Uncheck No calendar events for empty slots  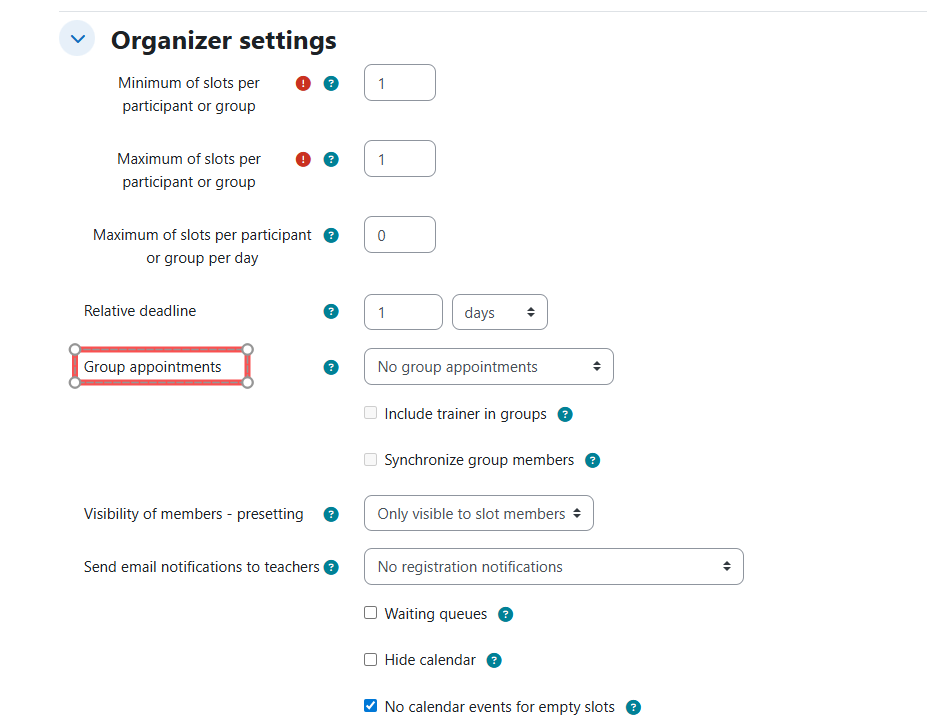[x=371, y=706]
